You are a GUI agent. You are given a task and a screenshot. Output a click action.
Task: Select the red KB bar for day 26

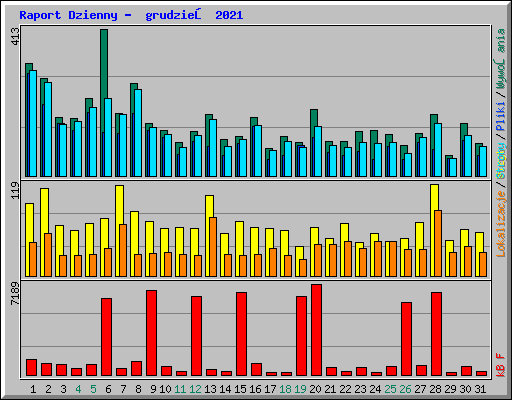click(x=406, y=339)
